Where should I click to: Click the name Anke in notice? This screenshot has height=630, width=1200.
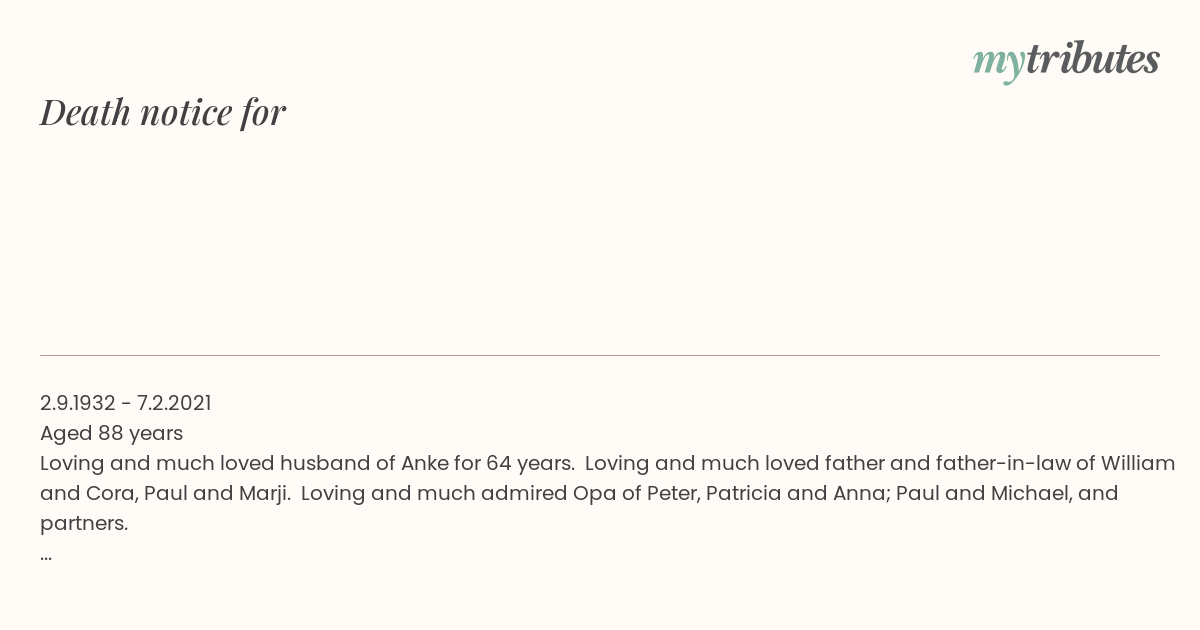[x=425, y=463]
